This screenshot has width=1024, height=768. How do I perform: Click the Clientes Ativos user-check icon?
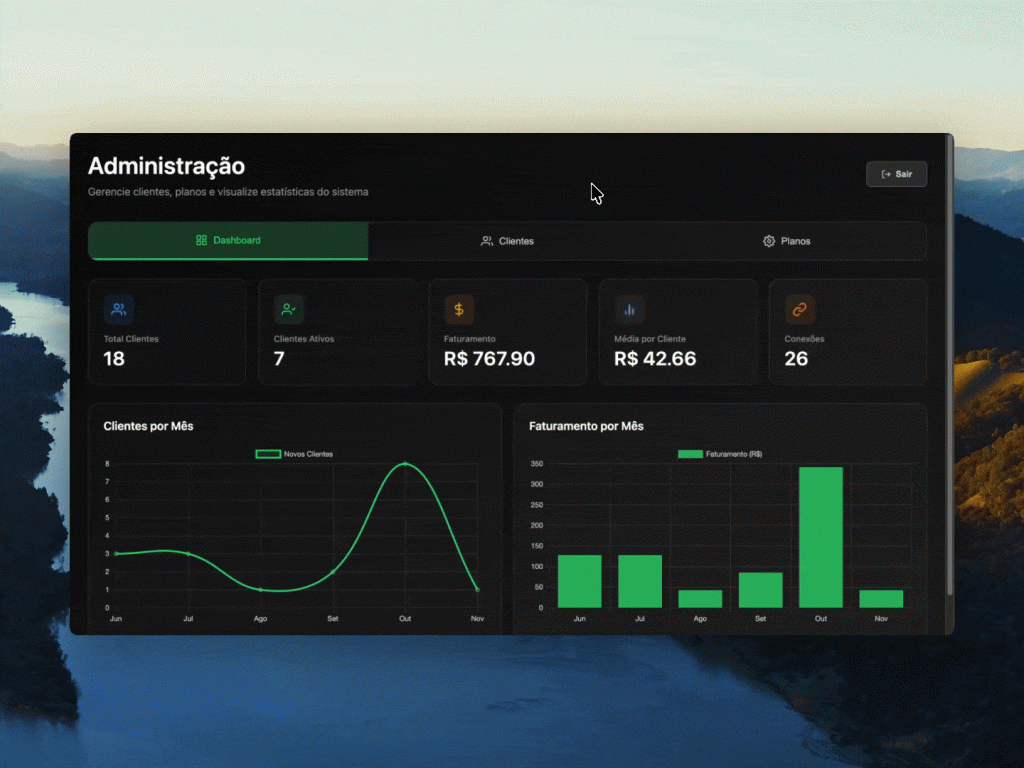289,309
